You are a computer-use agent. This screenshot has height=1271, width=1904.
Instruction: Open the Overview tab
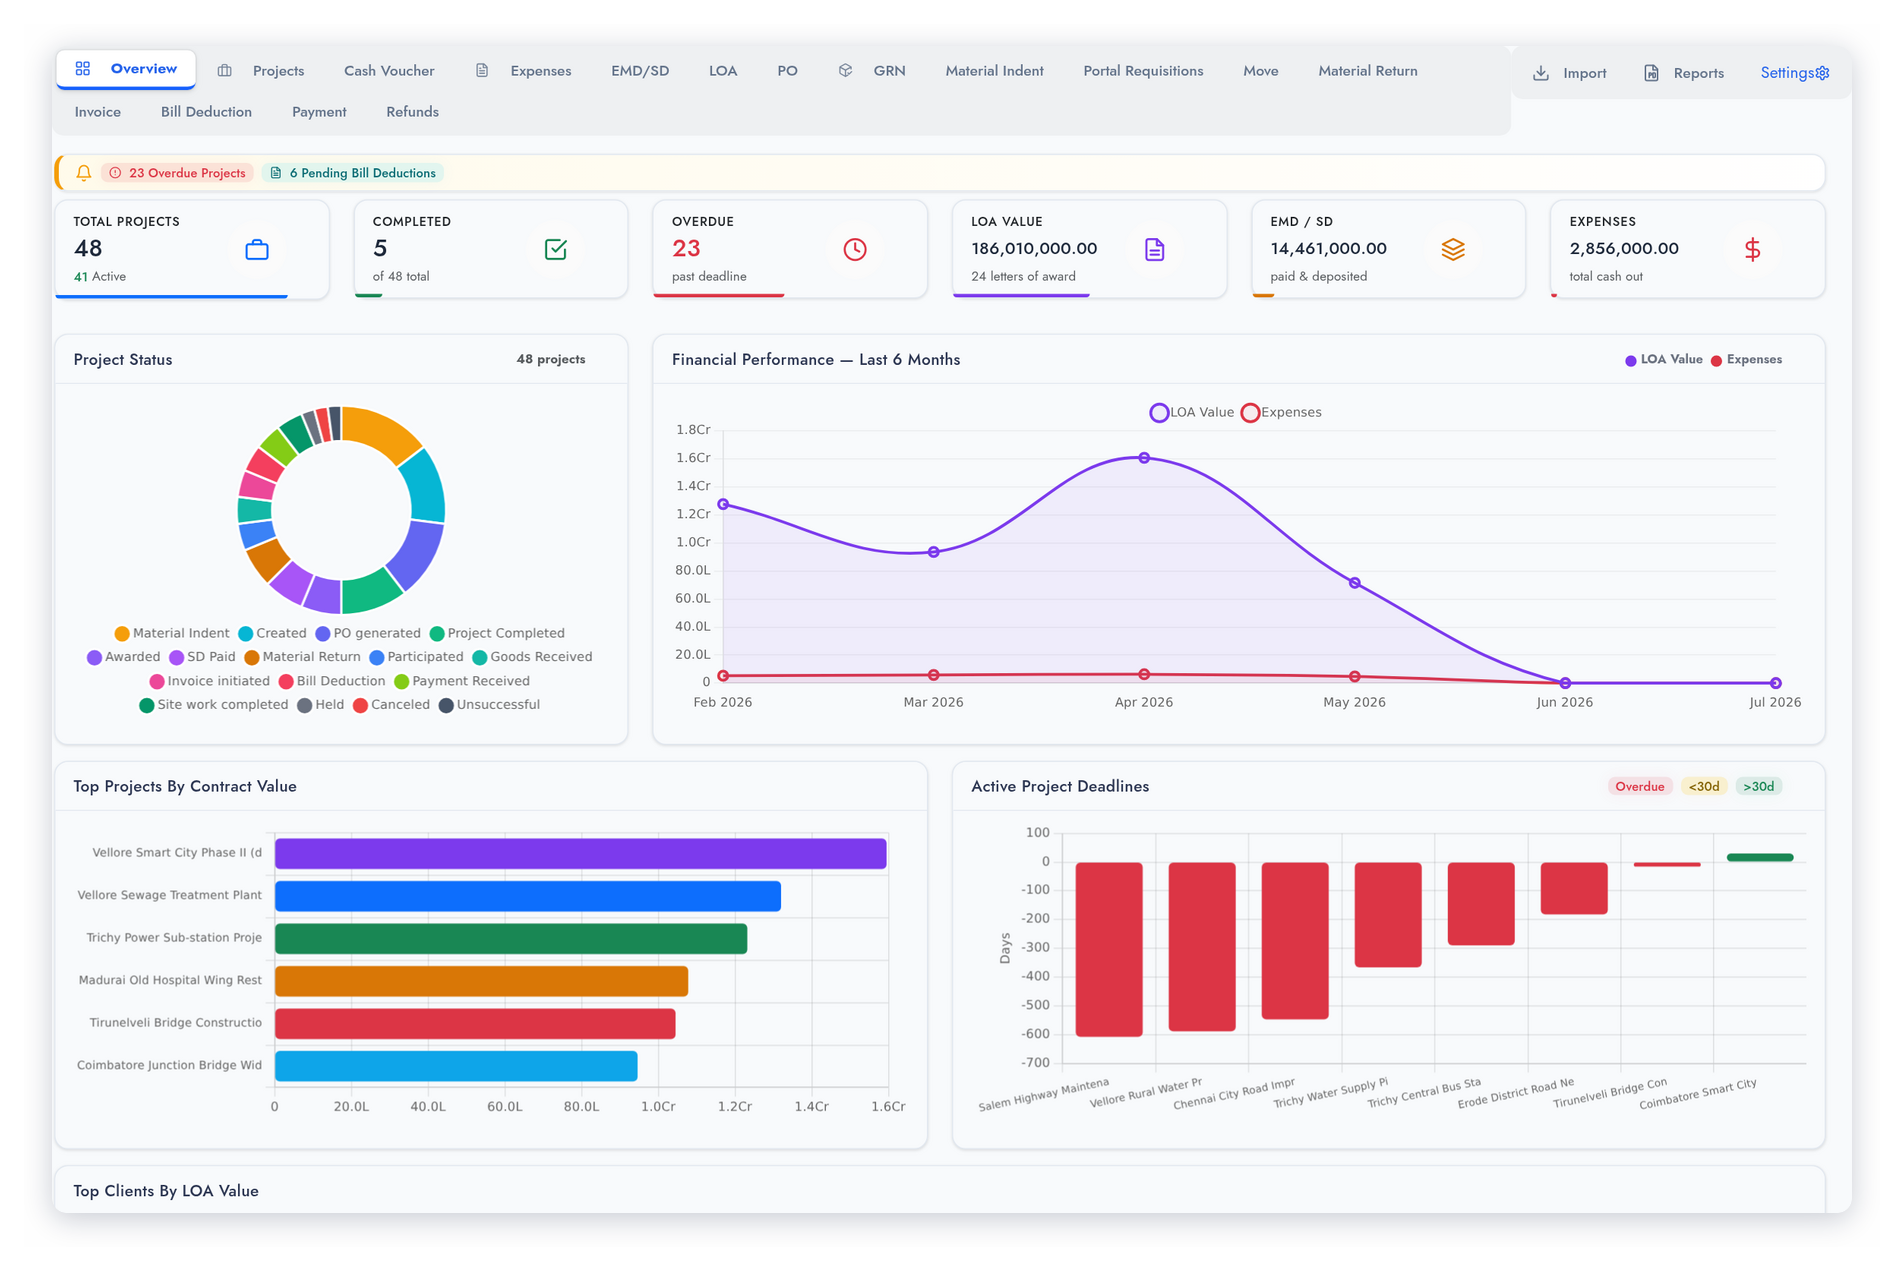(x=126, y=69)
